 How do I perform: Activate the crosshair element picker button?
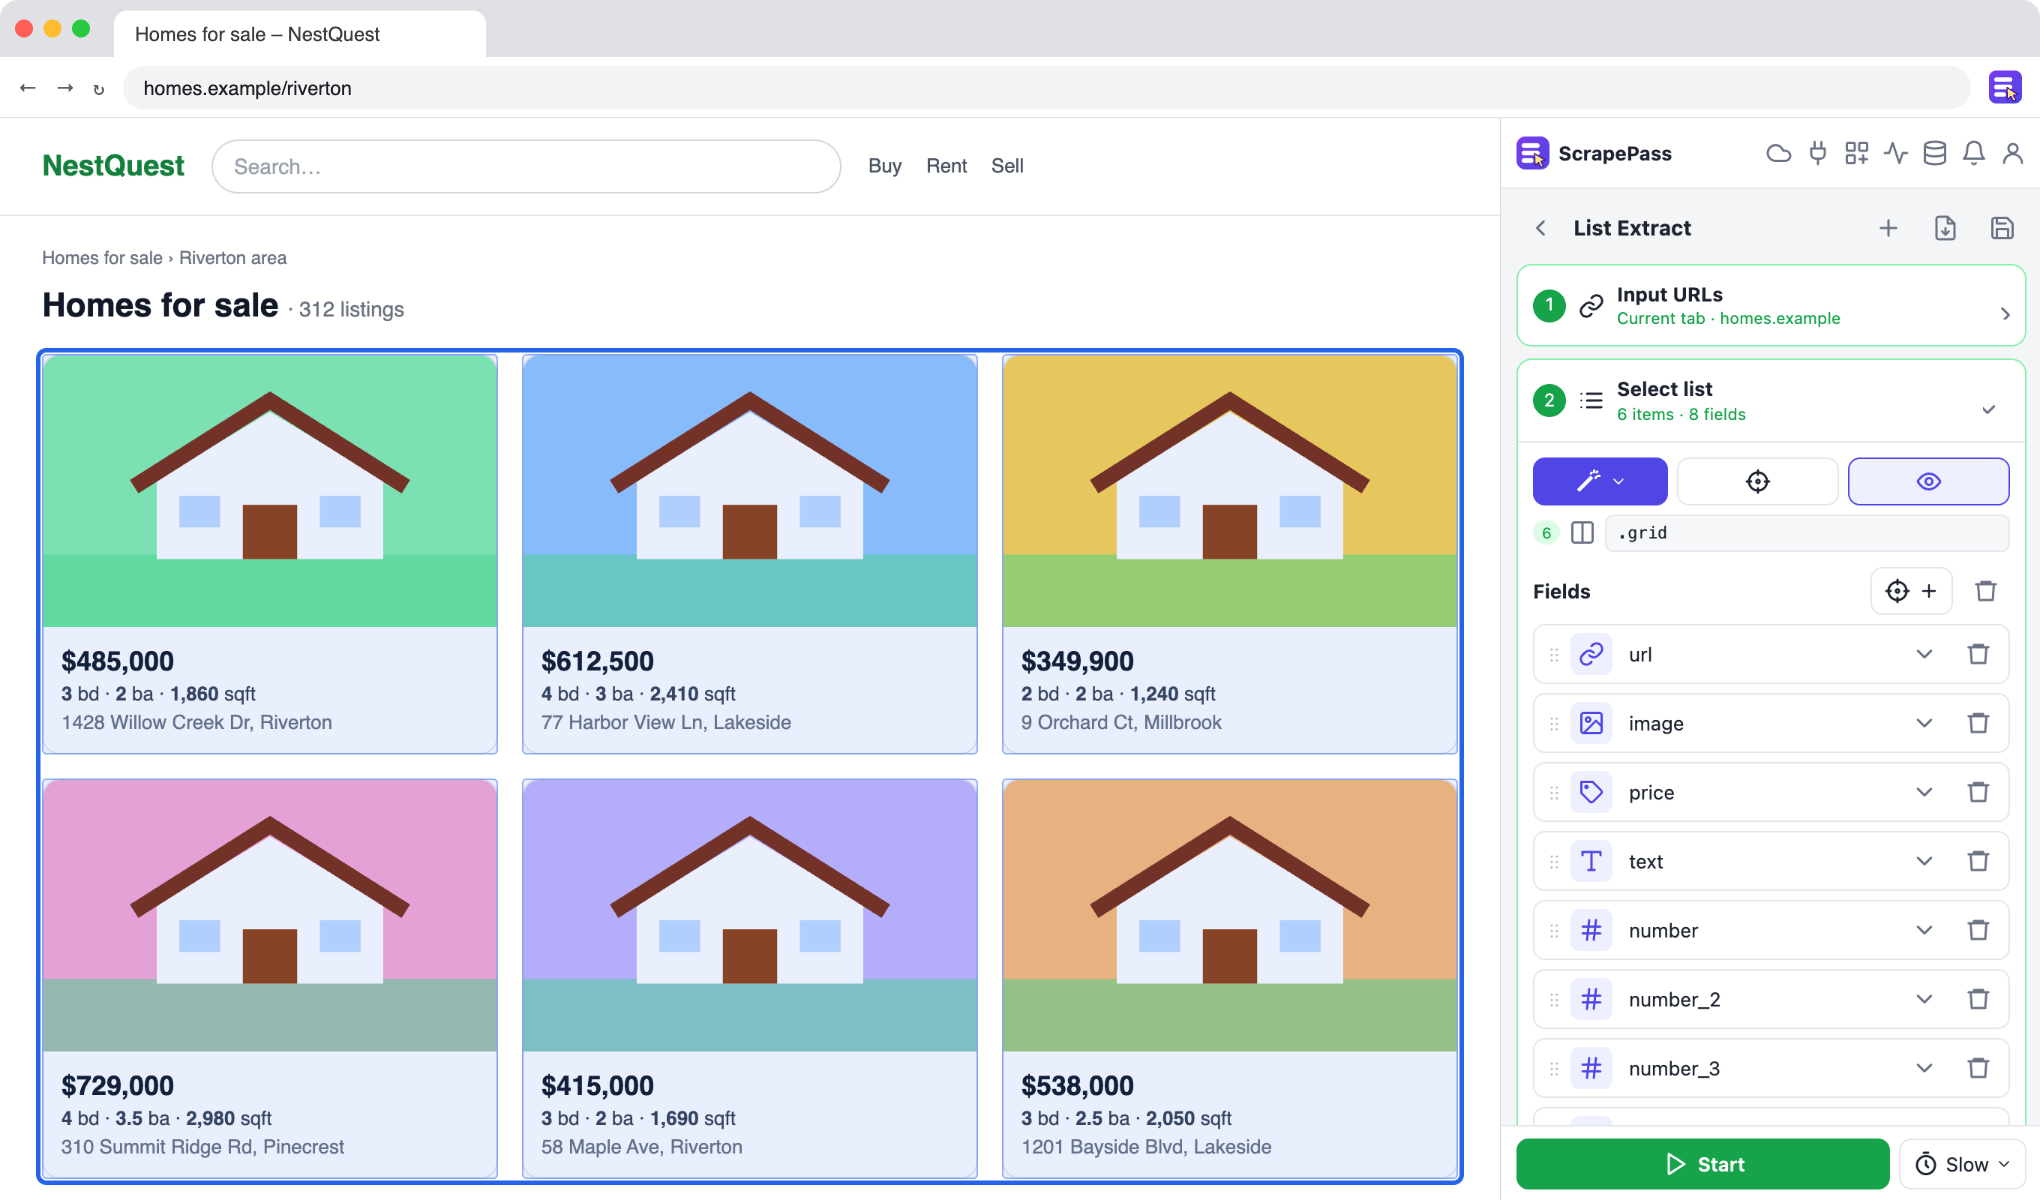click(x=1757, y=482)
